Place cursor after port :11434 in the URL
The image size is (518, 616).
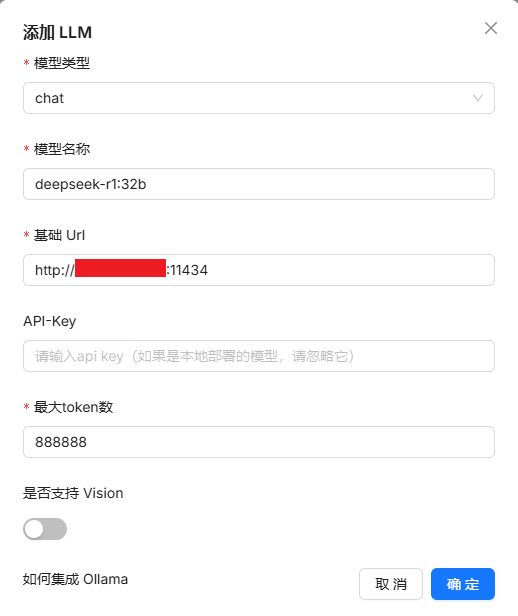209,270
